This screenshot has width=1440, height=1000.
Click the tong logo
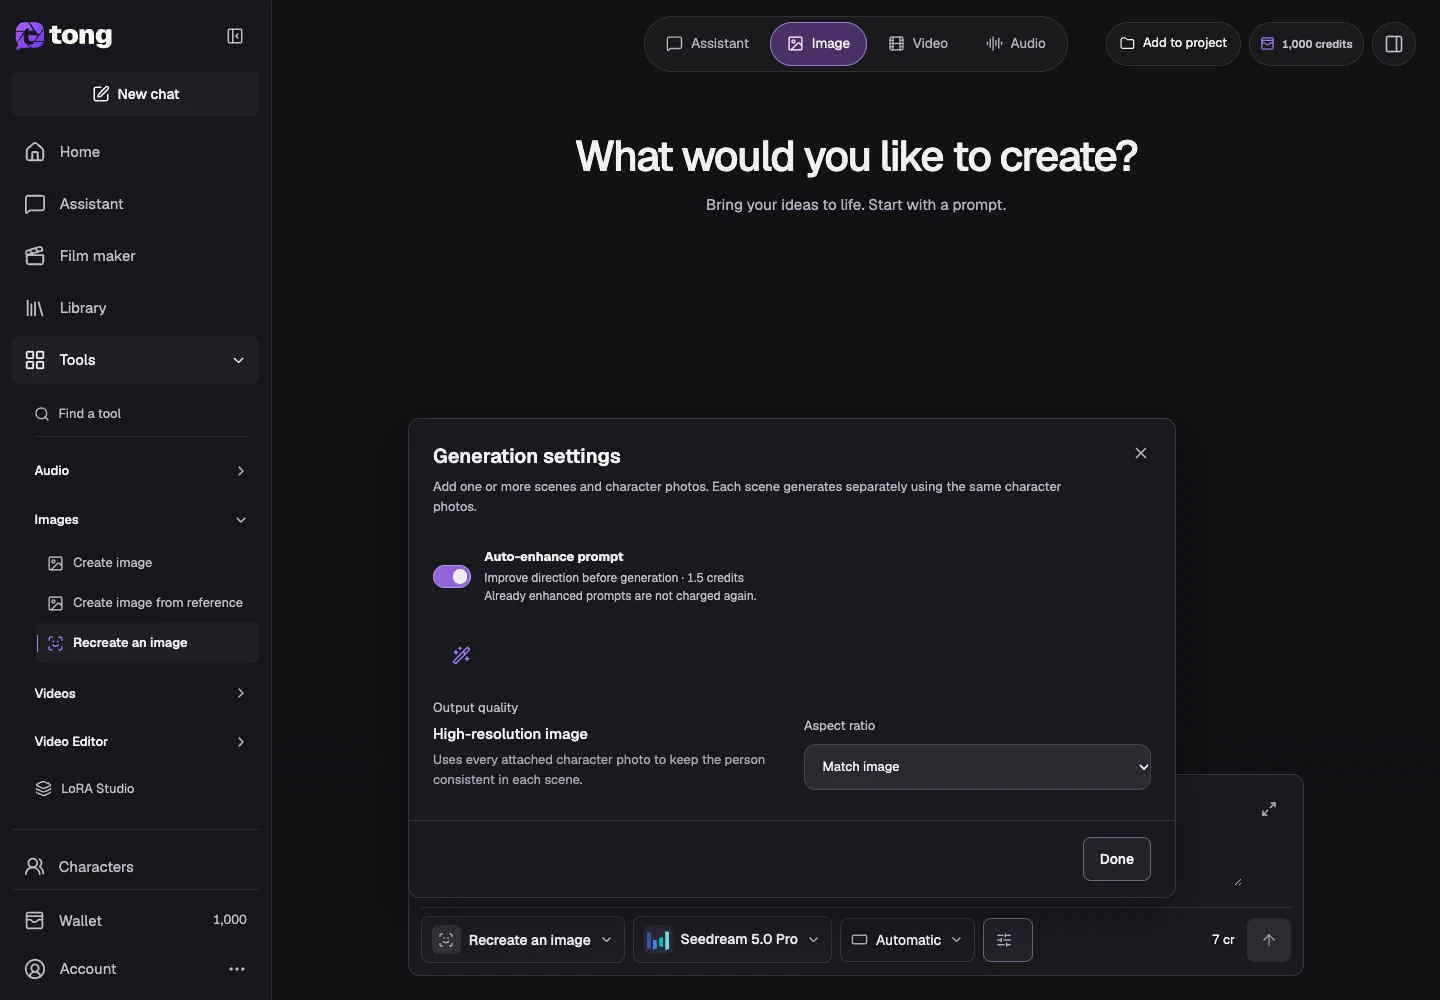click(x=64, y=36)
